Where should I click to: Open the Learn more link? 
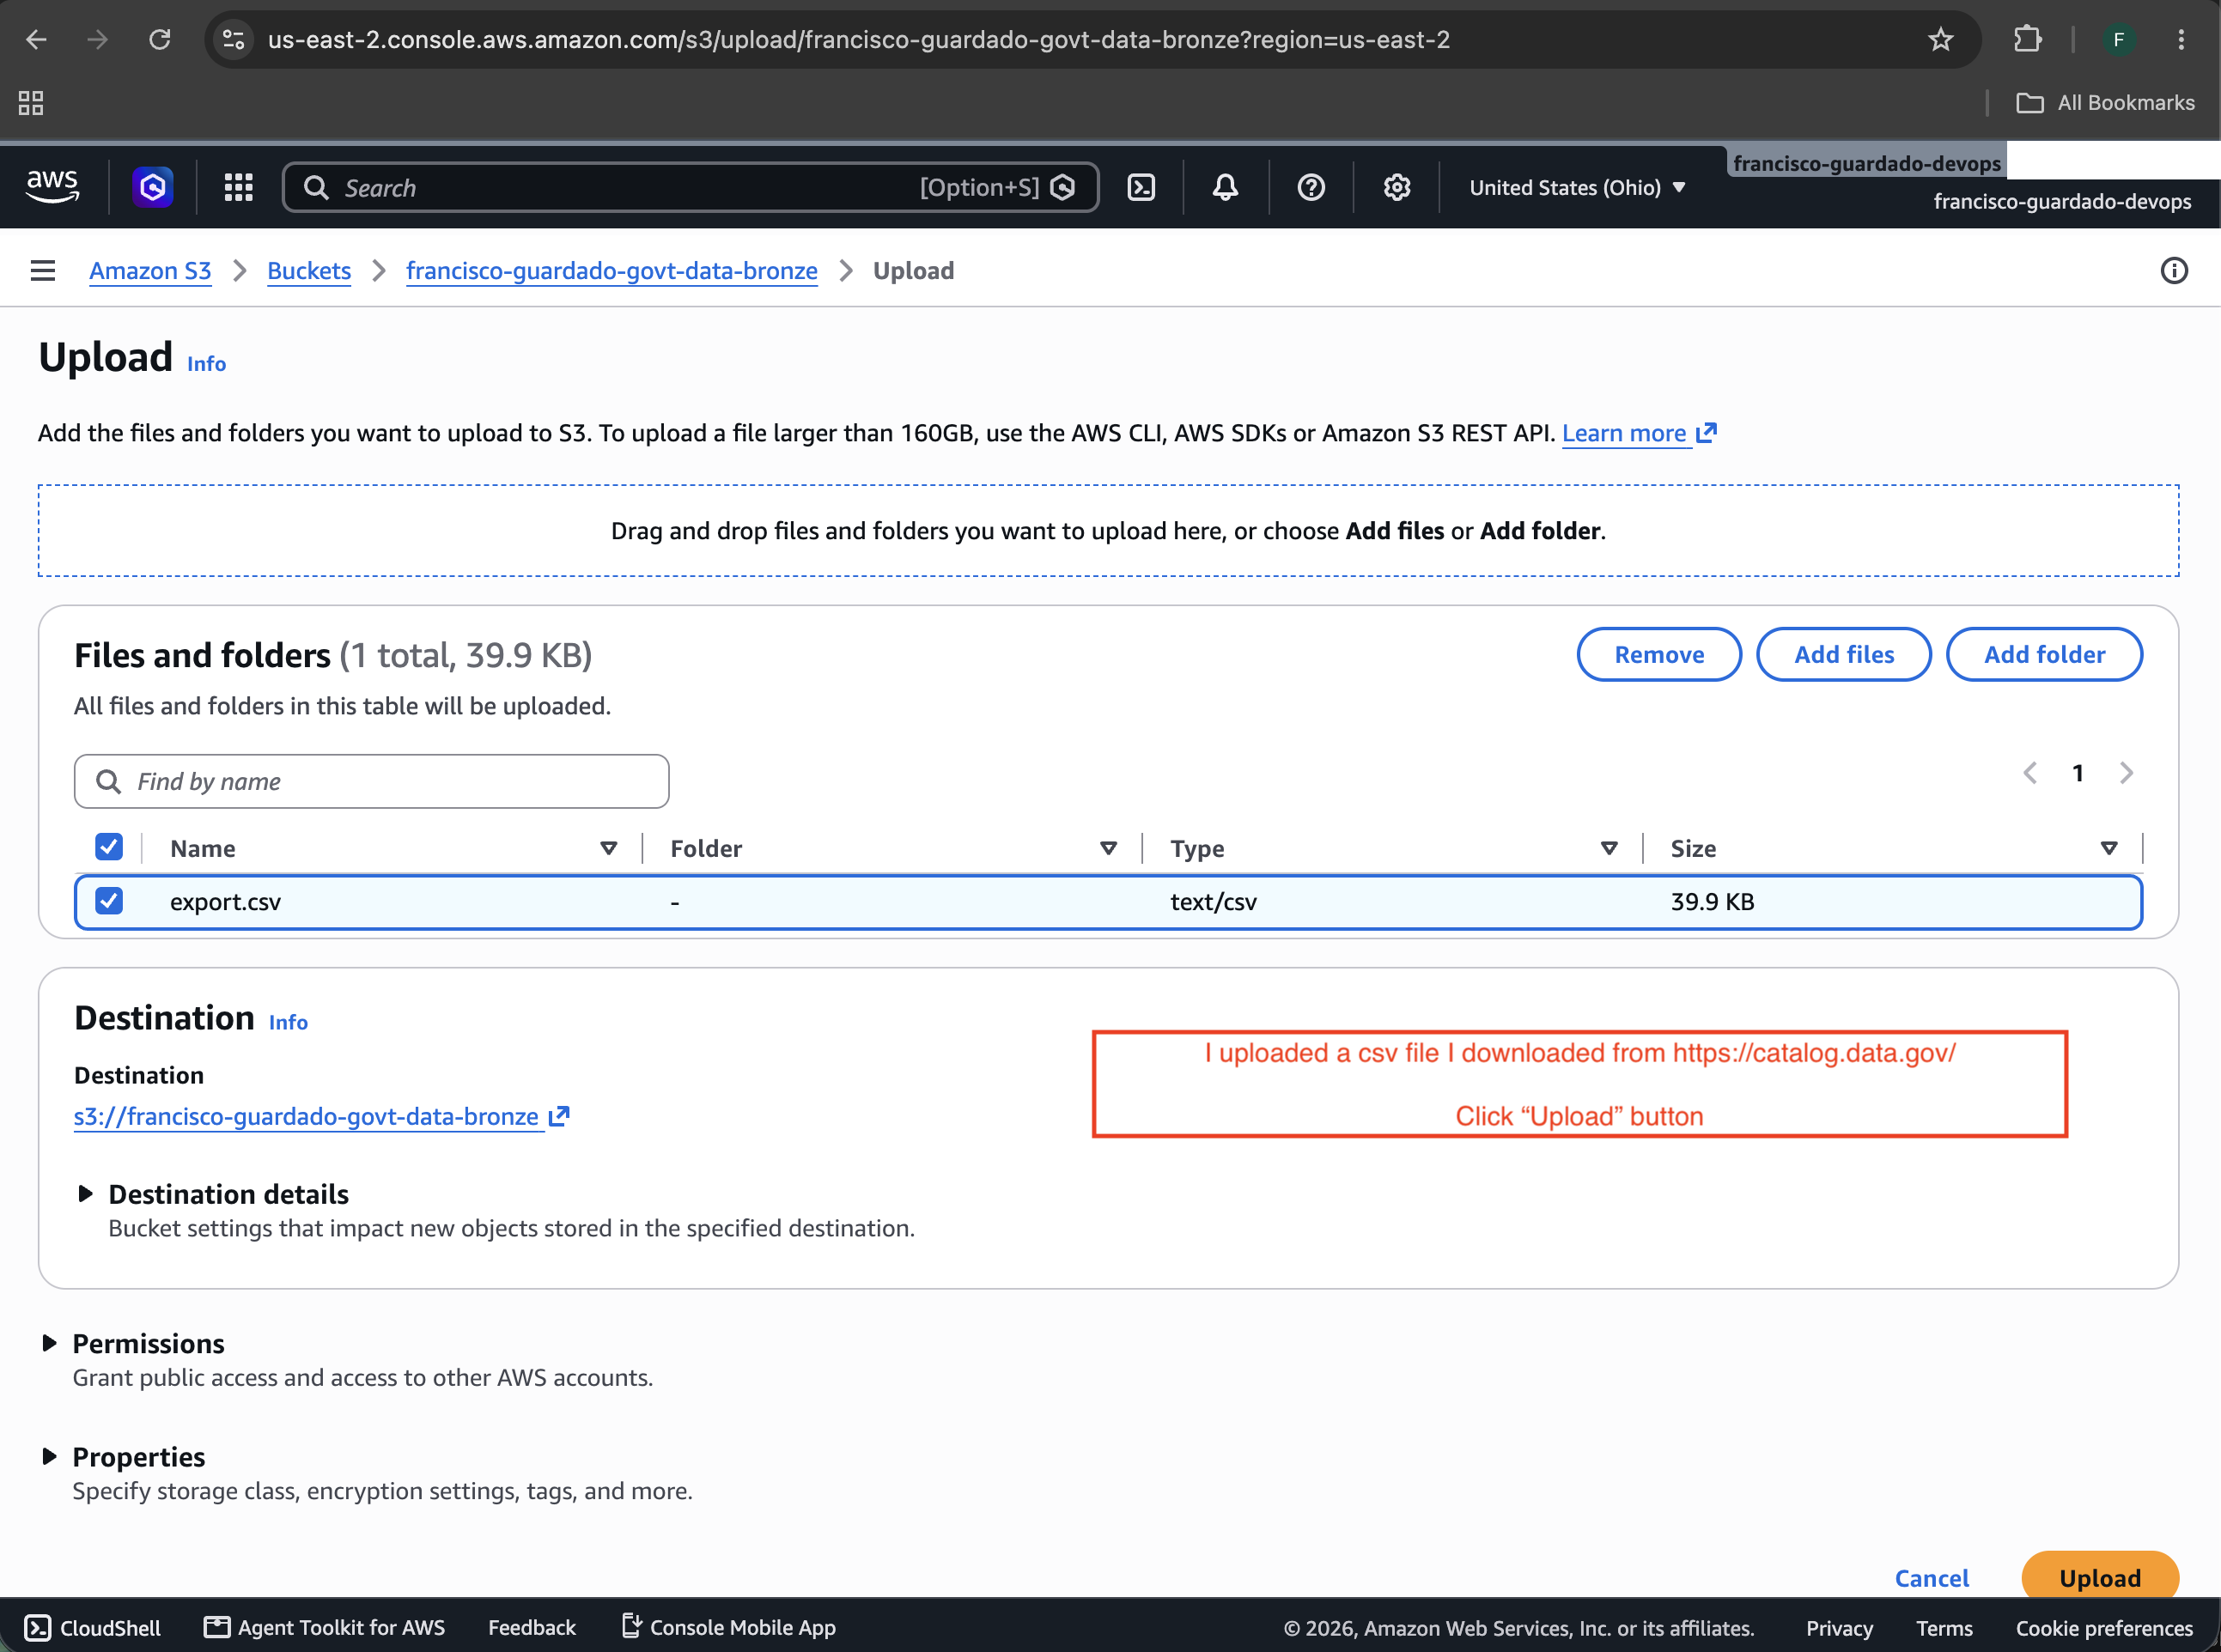pos(1639,433)
